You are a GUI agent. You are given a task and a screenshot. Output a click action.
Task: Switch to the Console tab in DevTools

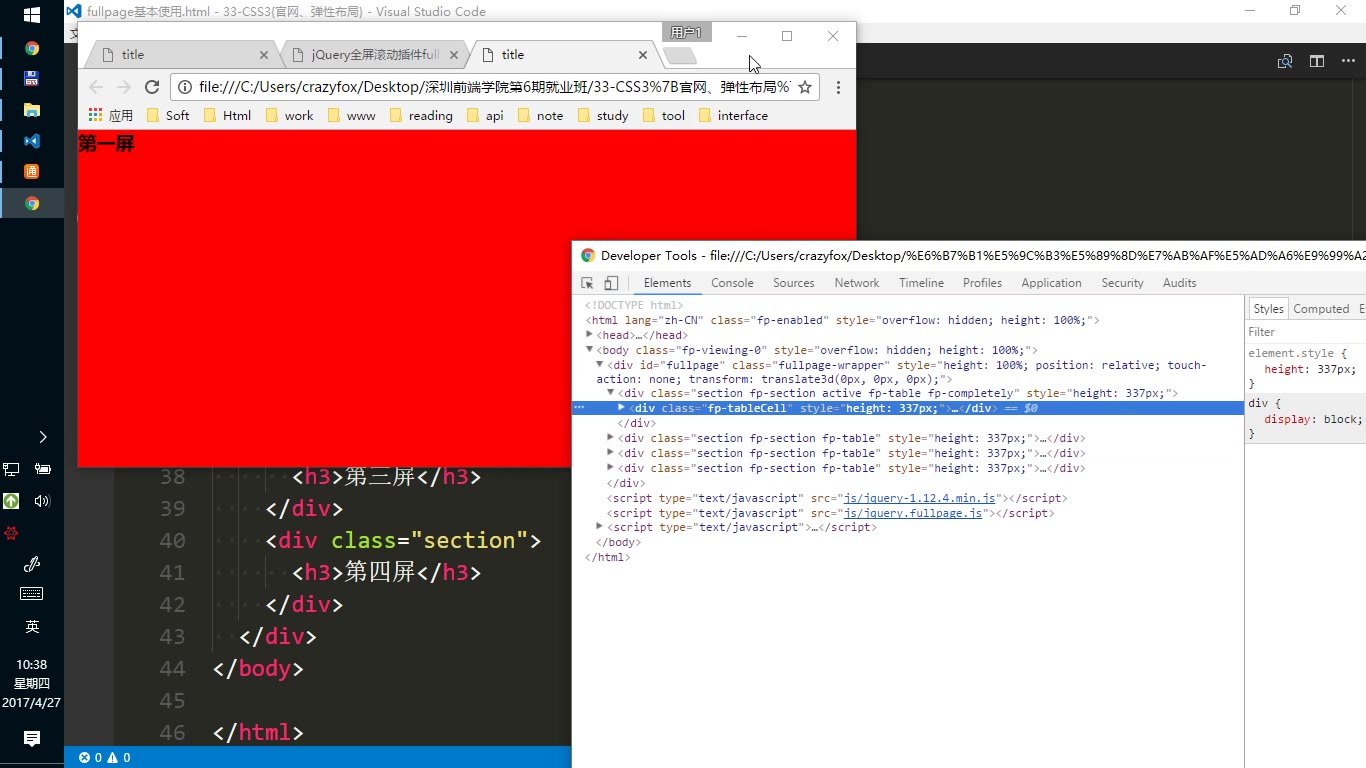tap(732, 283)
